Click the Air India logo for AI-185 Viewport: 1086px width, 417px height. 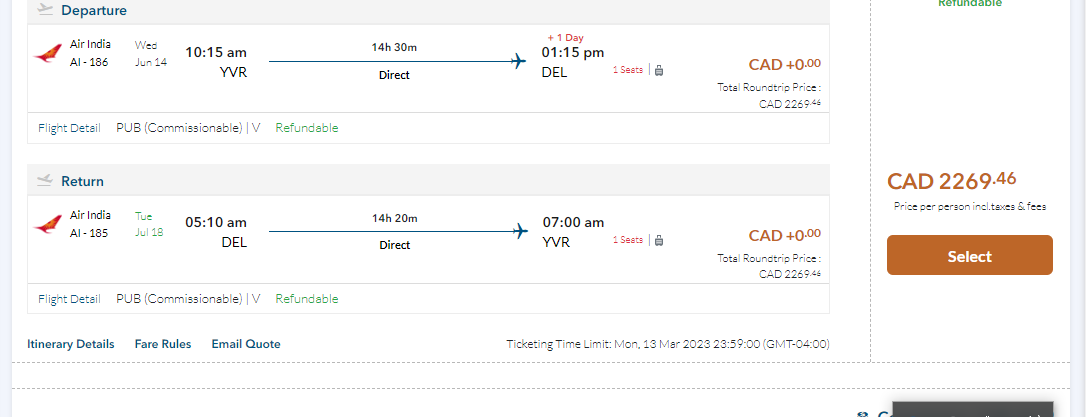(47, 223)
